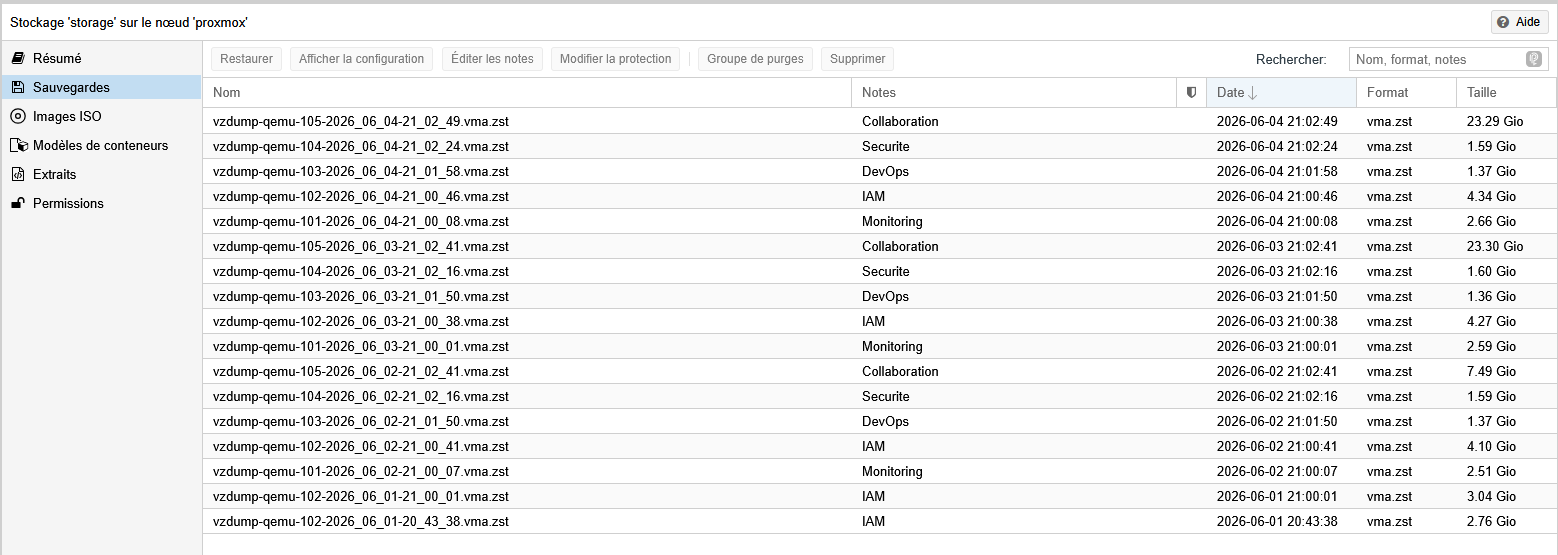Select the vzdump-qemu-105-2026_06_04 Collaboration backup row

click(879, 121)
